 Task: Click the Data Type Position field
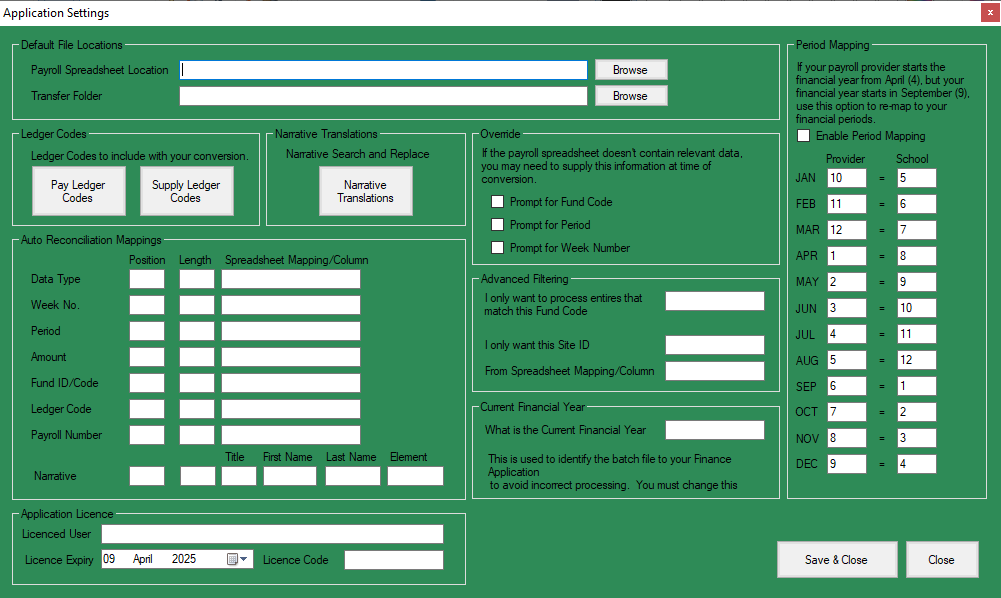147,279
